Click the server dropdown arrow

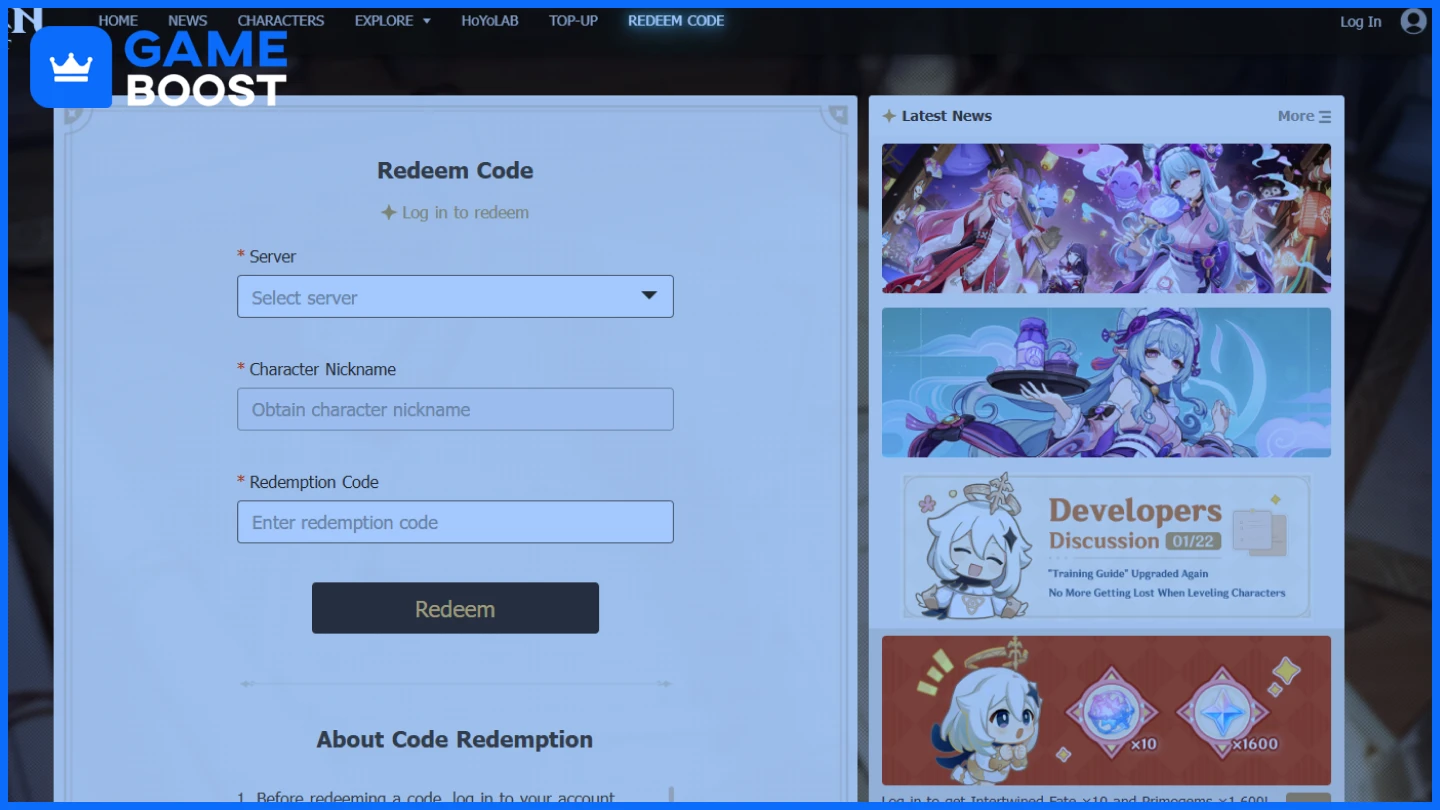coord(649,295)
